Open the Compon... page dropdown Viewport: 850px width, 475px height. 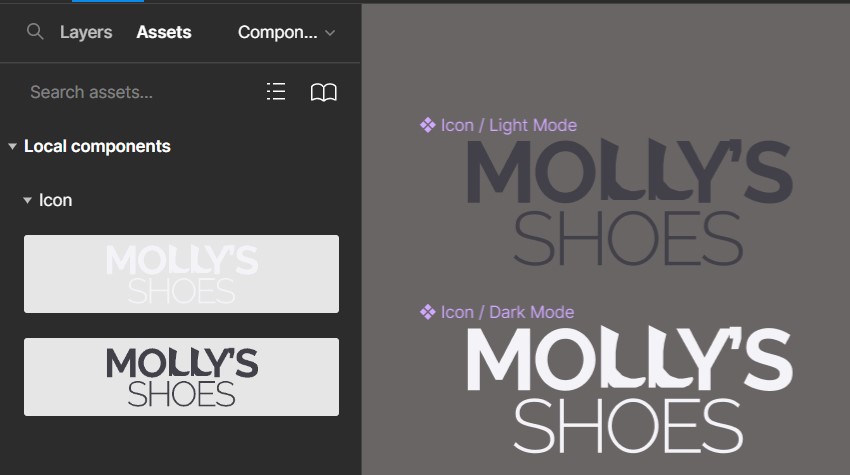(x=286, y=33)
